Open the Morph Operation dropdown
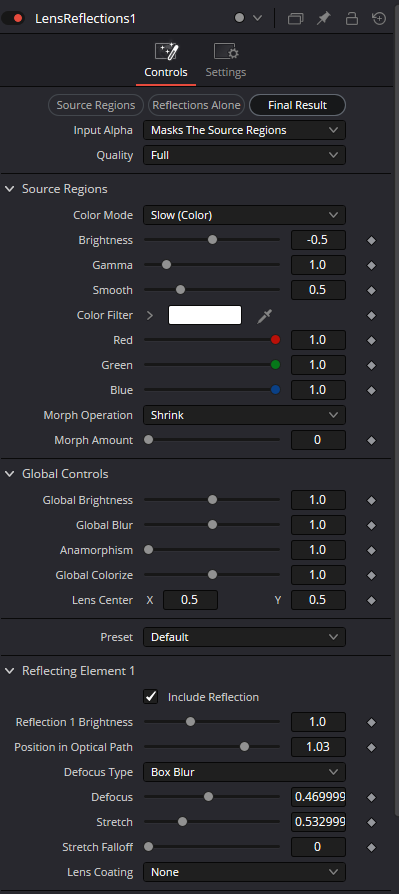 click(244, 415)
